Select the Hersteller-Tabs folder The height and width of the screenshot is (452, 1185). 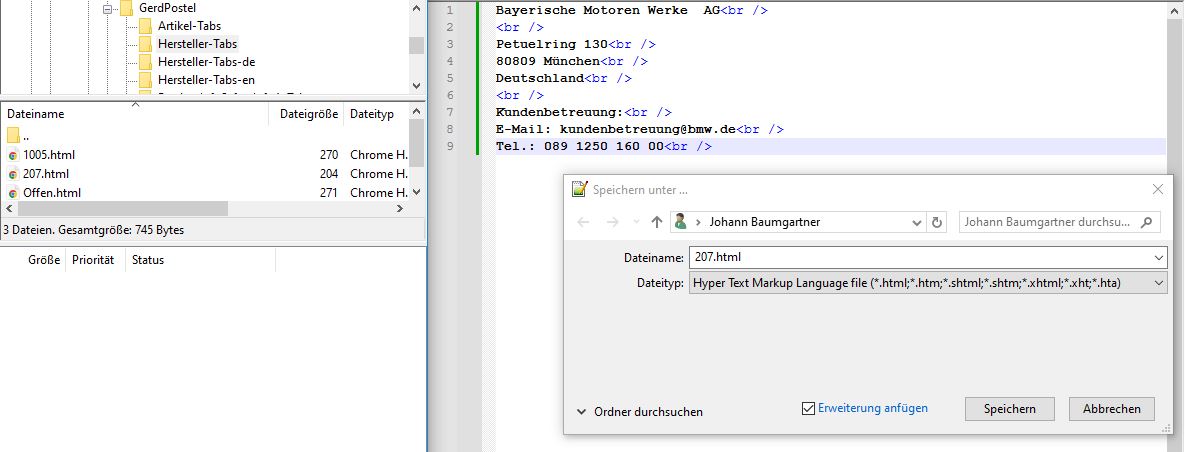click(x=197, y=44)
